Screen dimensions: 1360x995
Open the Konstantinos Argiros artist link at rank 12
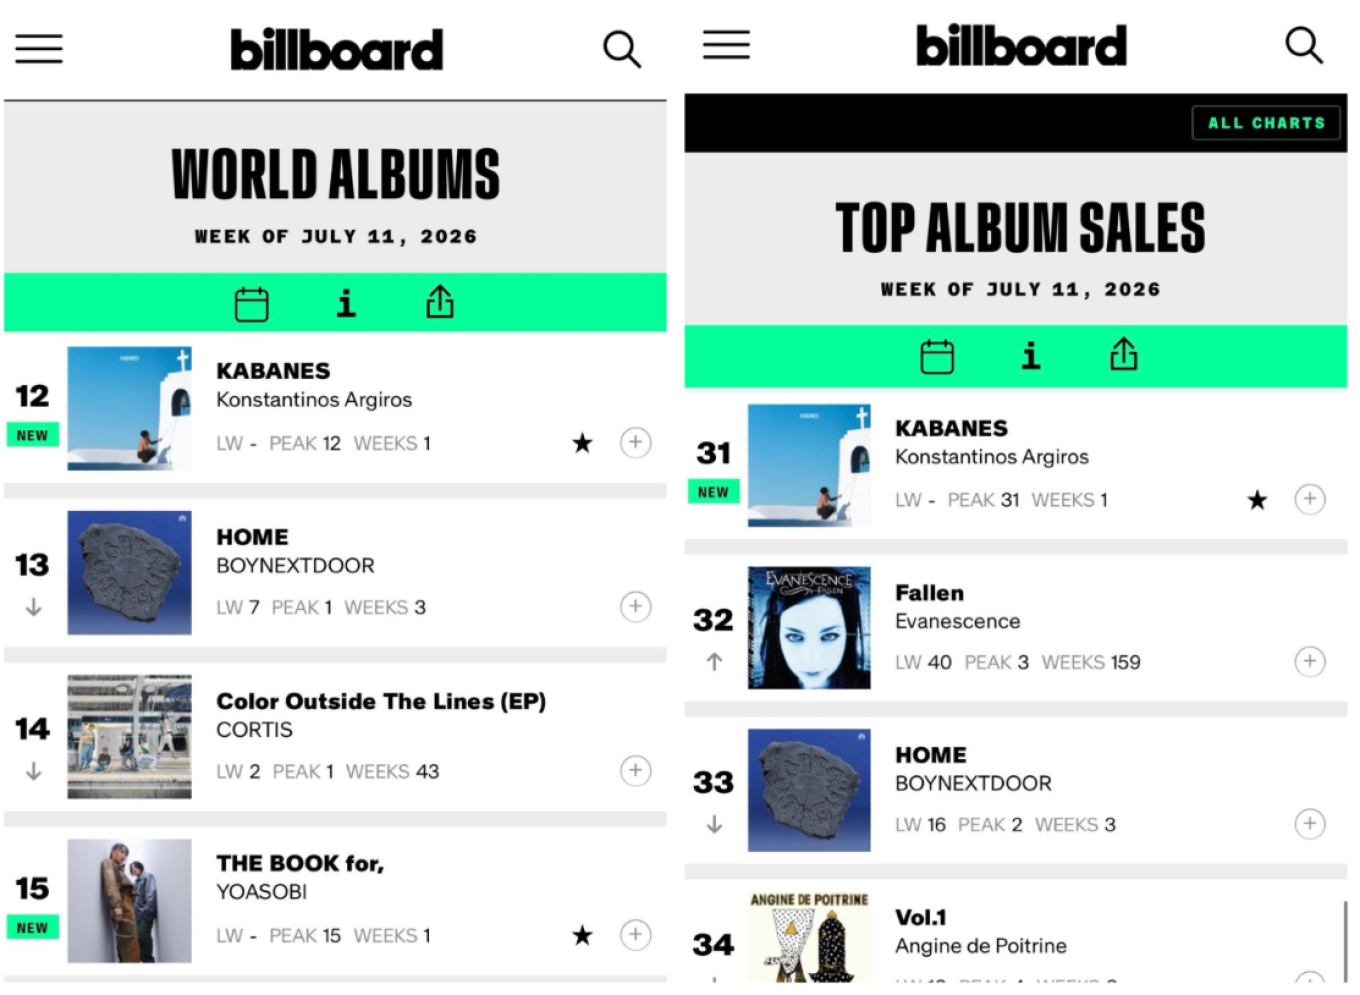coord(314,399)
